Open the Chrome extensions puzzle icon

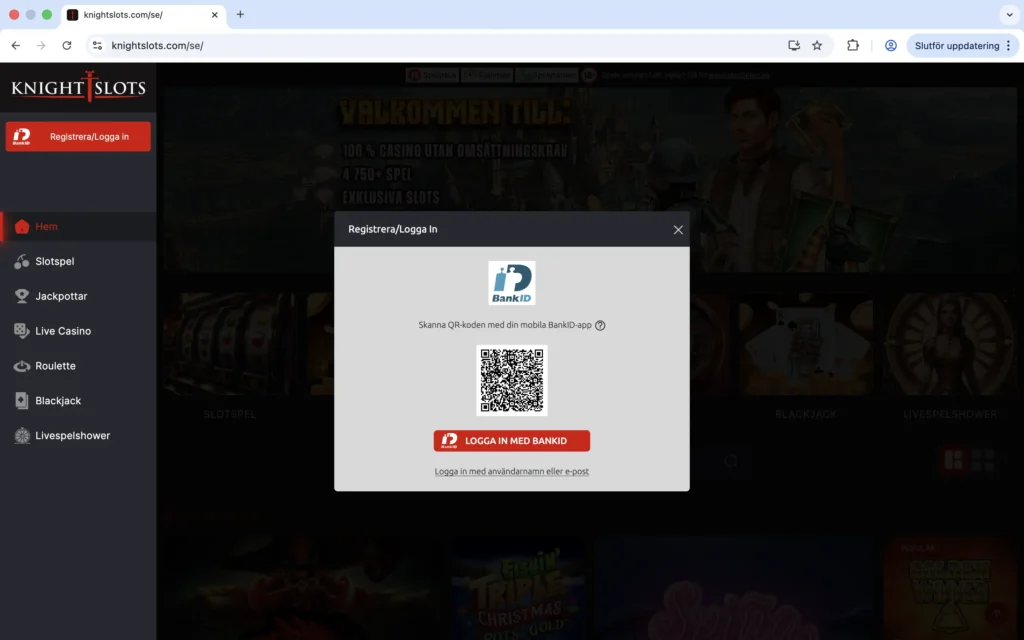coord(851,45)
